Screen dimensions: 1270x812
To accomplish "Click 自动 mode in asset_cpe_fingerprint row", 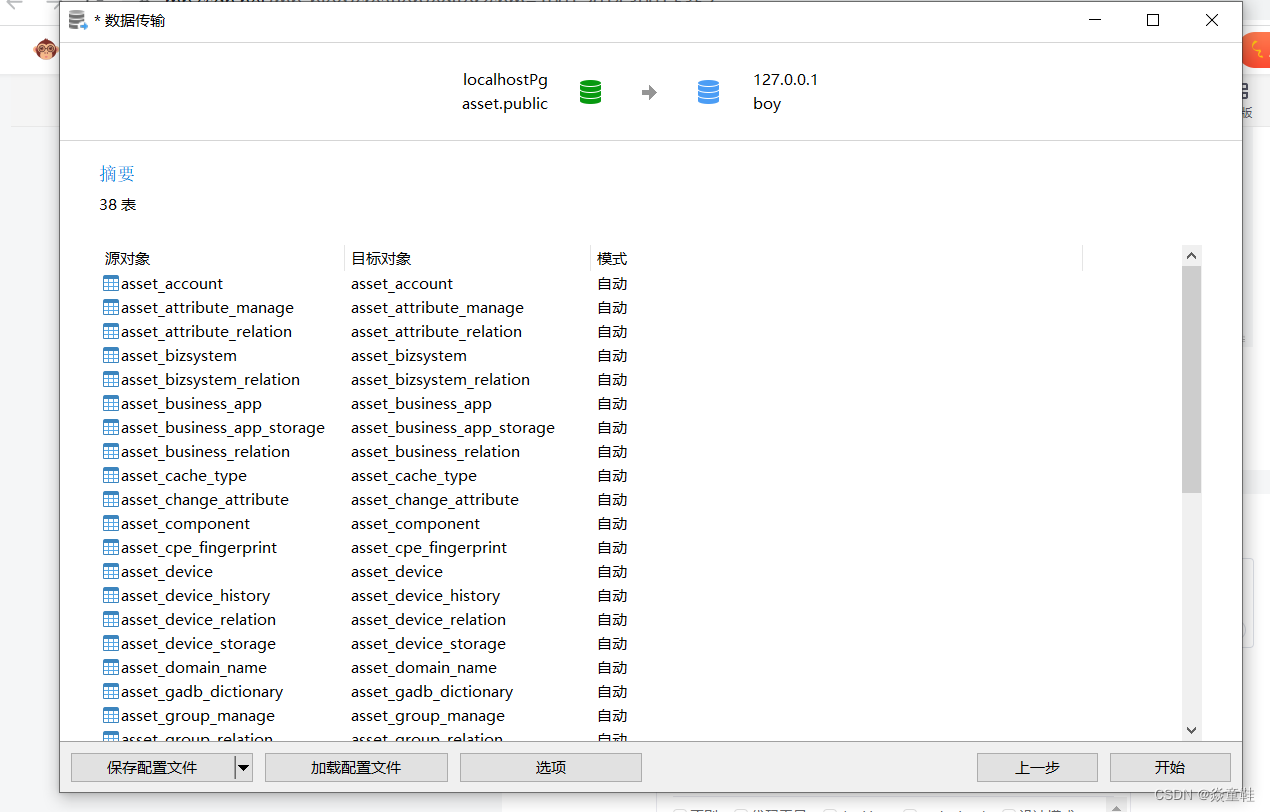I will click(612, 548).
